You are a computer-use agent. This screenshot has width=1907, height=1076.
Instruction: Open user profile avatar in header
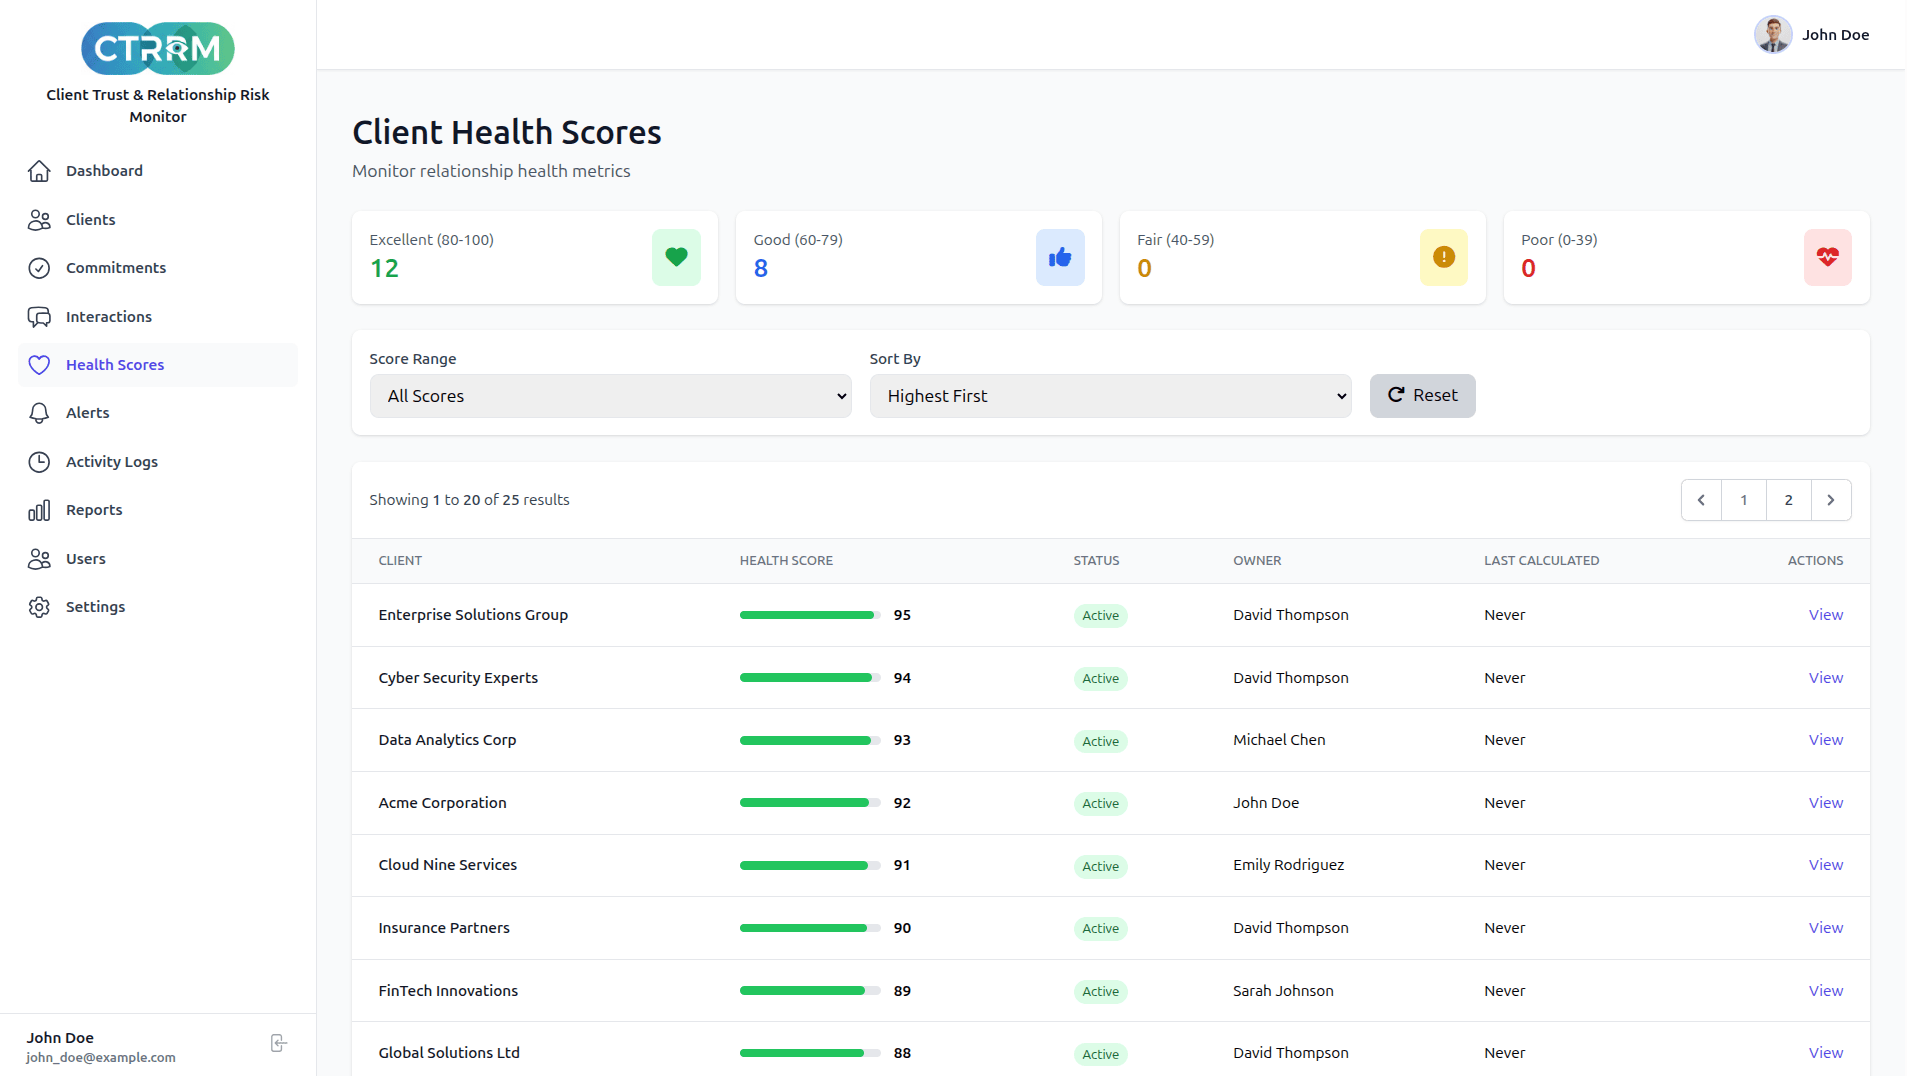[1773, 35]
